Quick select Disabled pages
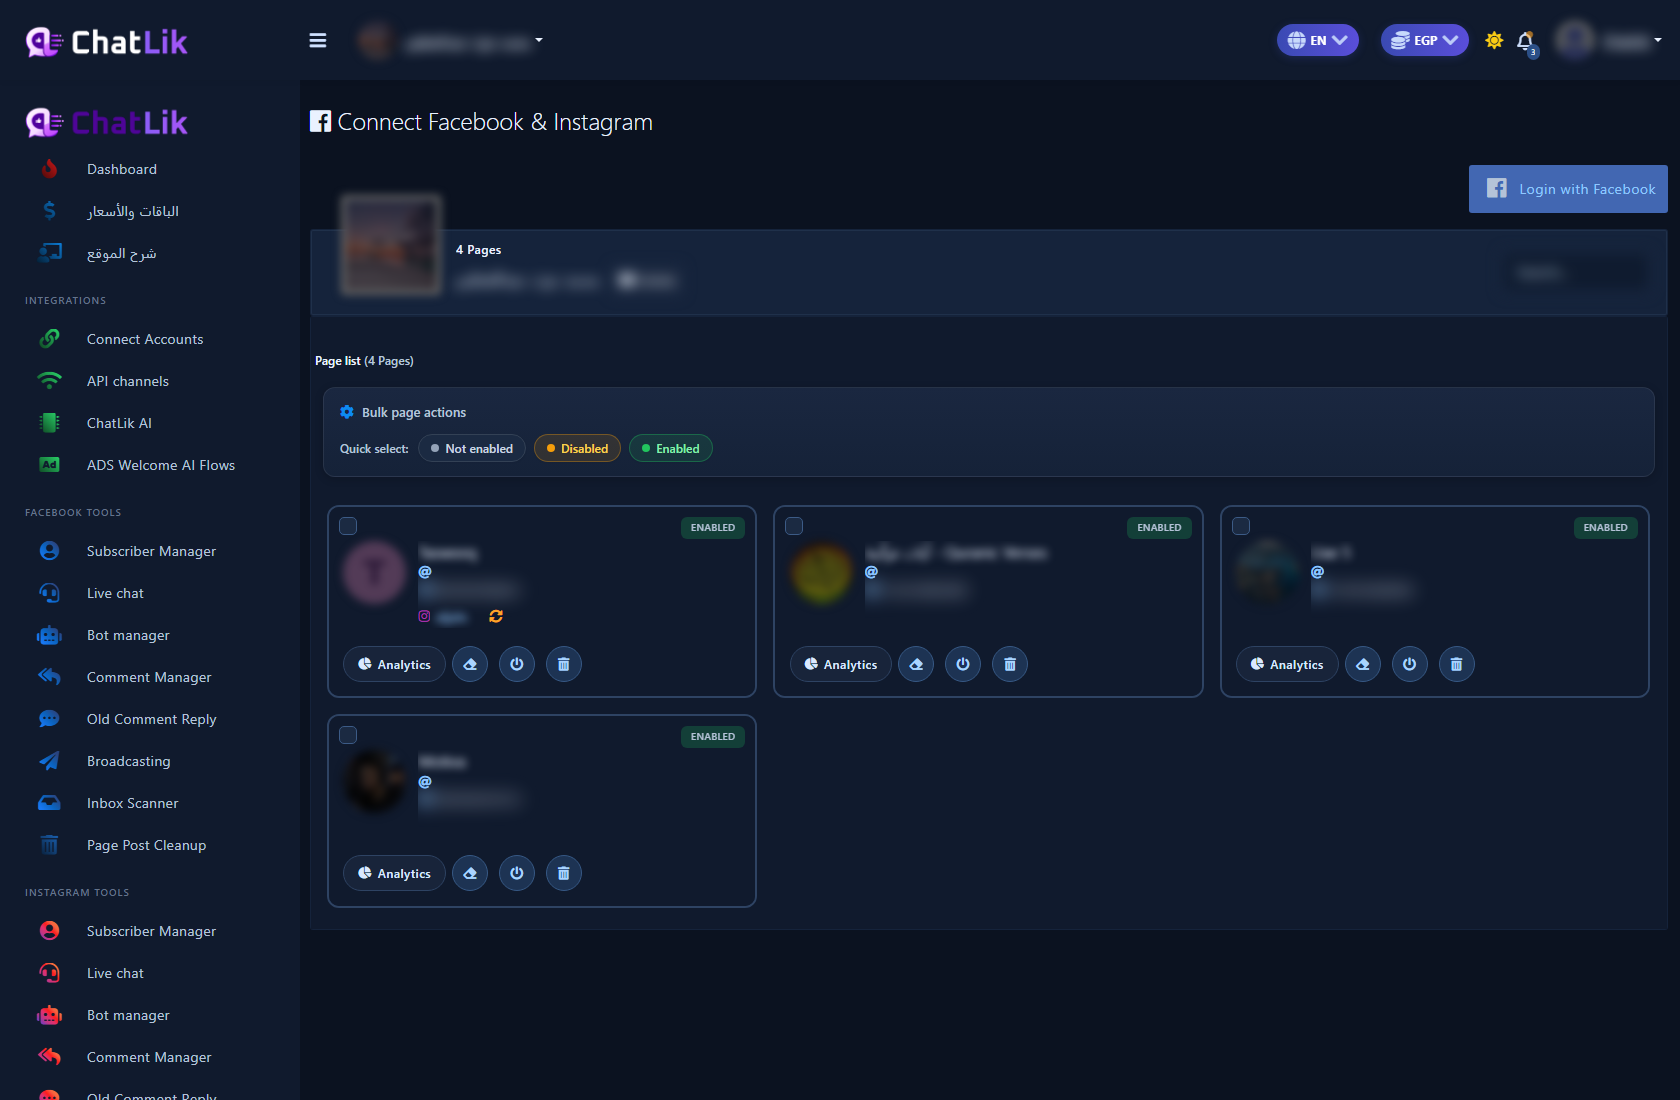 (577, 449)
